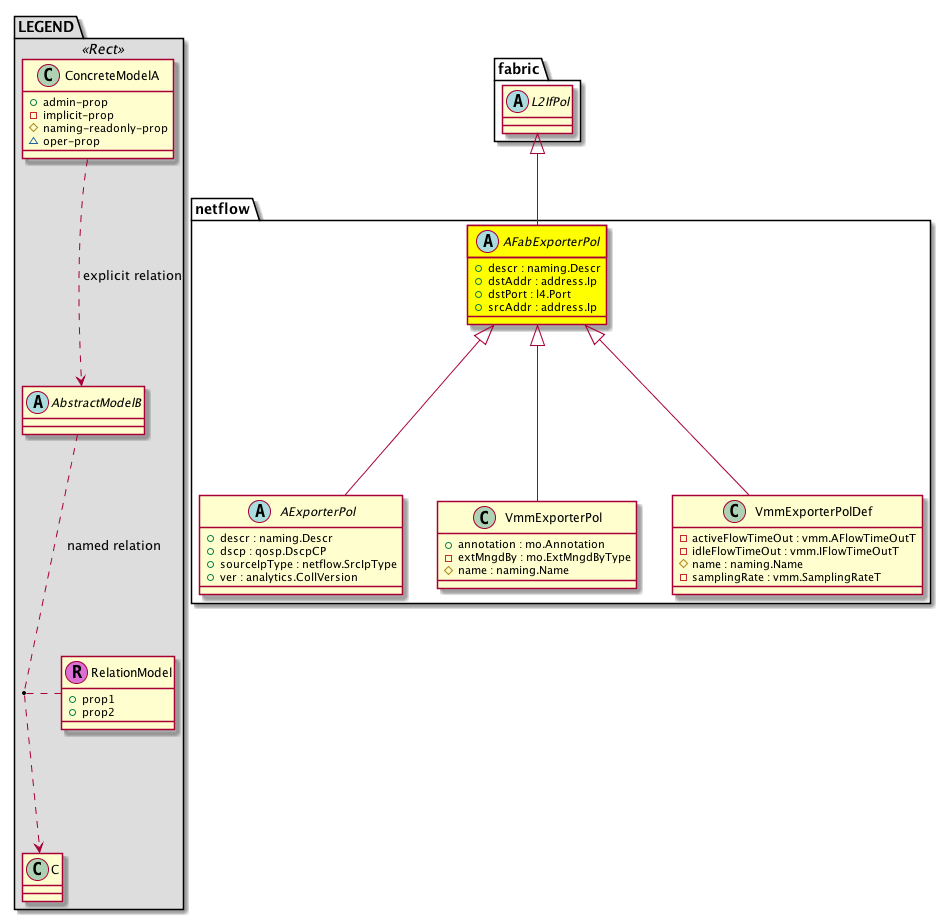Select the fabric package tab
Image resolution: width=951 pixels, height=920 pixels.
[x=517, y=69]
